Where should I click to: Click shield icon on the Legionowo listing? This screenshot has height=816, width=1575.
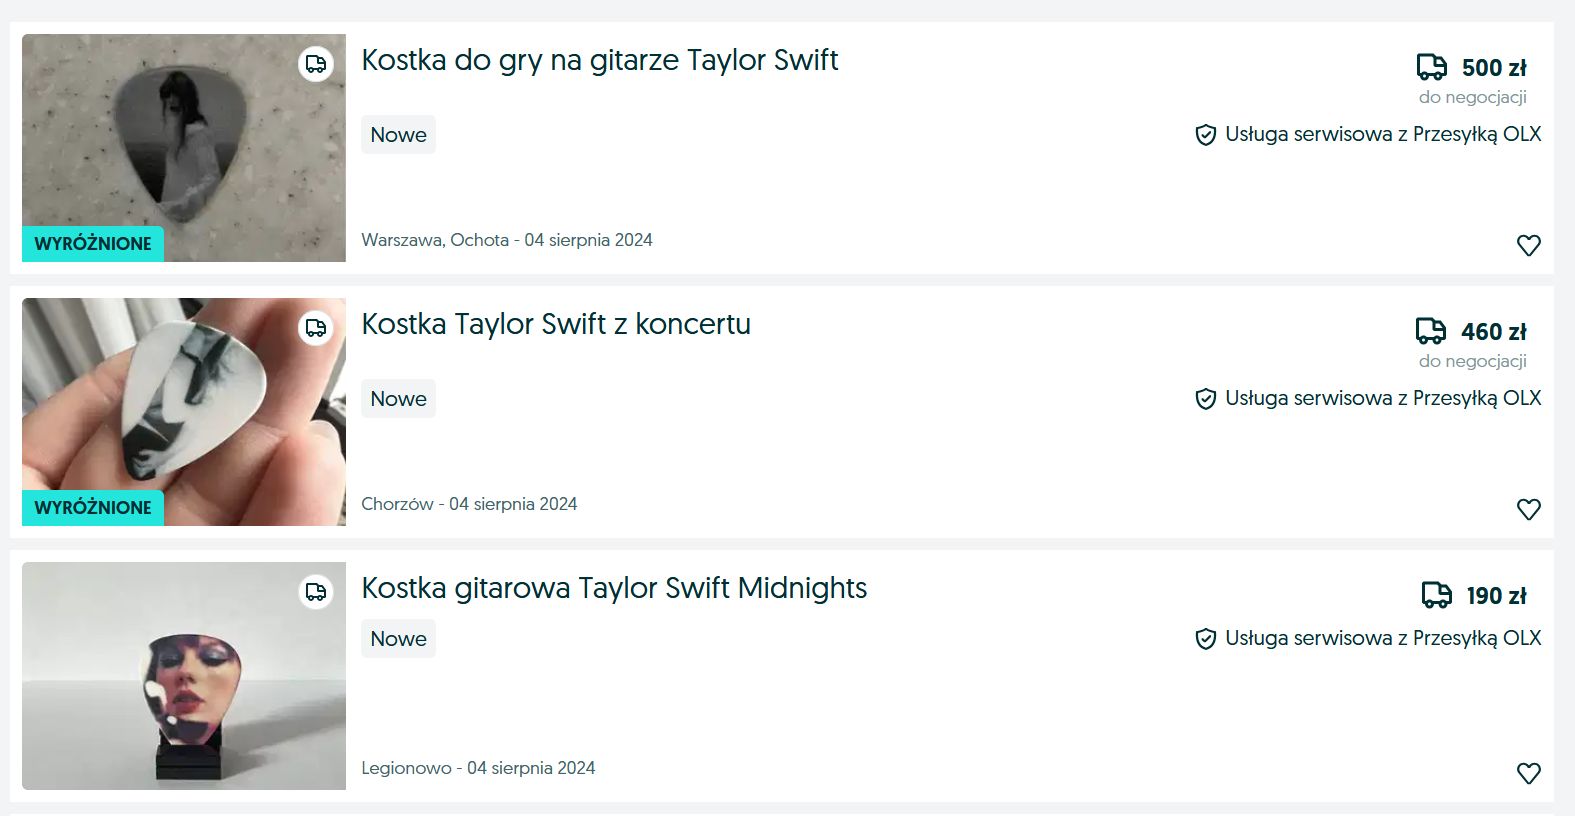1206,639
